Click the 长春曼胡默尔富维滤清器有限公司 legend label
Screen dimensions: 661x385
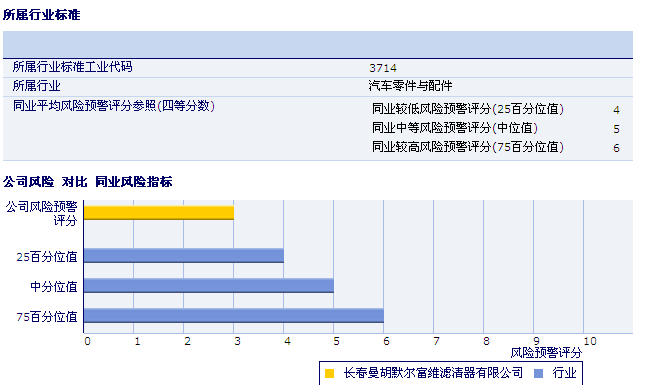click(433, 373)
